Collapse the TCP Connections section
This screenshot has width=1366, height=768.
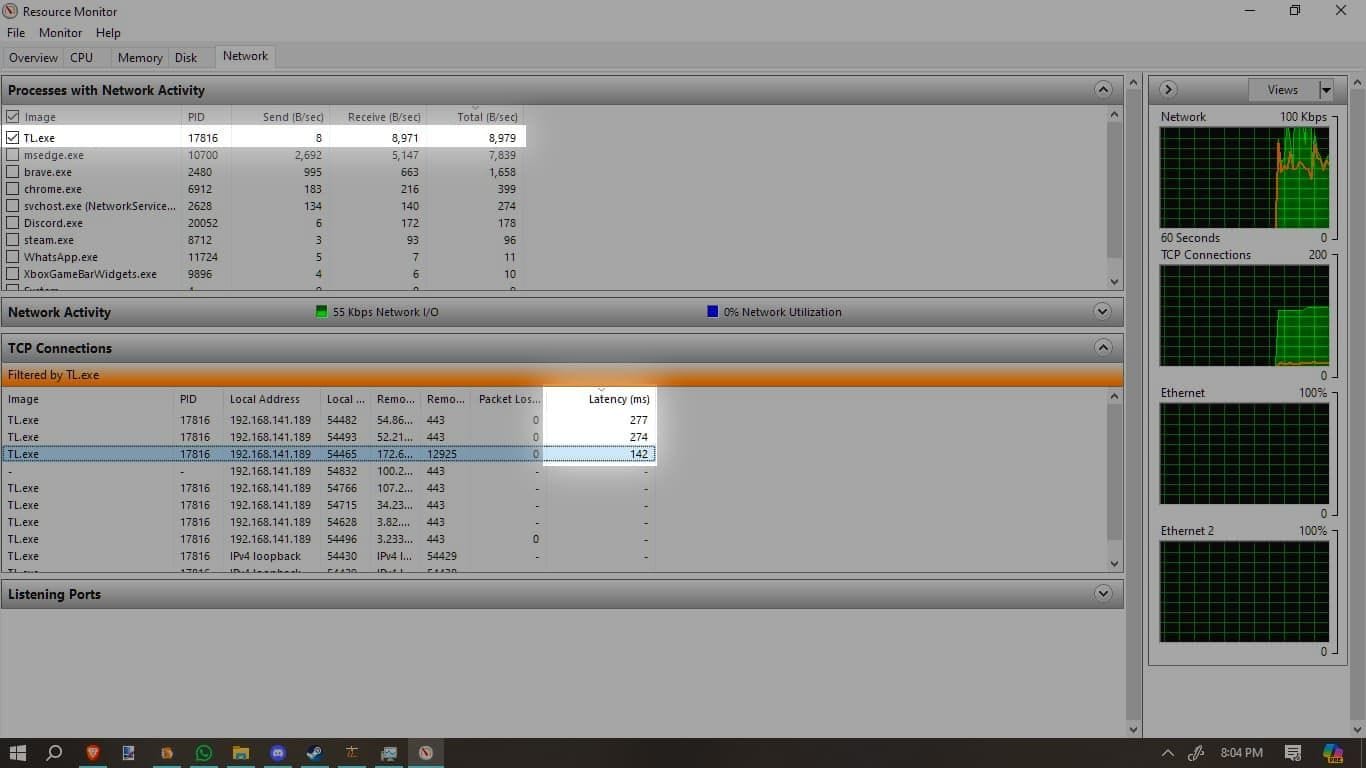(x=1102, y=348)
